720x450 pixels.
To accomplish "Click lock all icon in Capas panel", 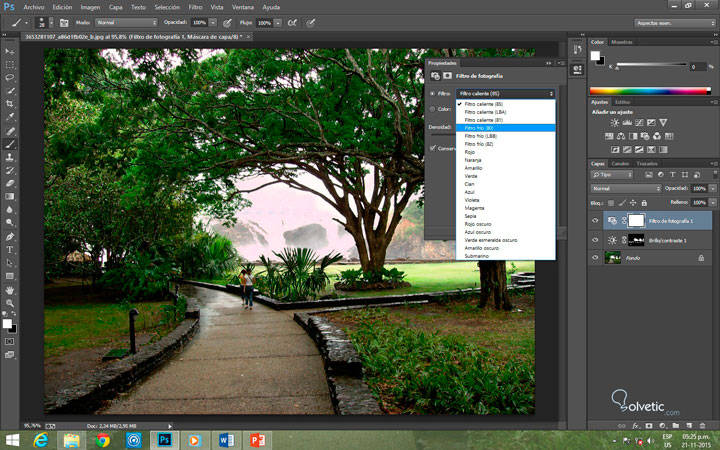I will 644,202.
